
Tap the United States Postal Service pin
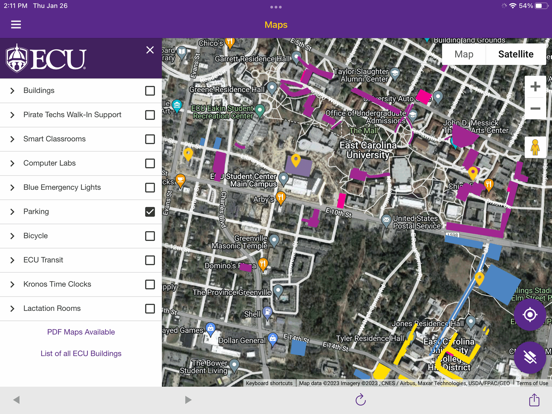tap(386, 221)
